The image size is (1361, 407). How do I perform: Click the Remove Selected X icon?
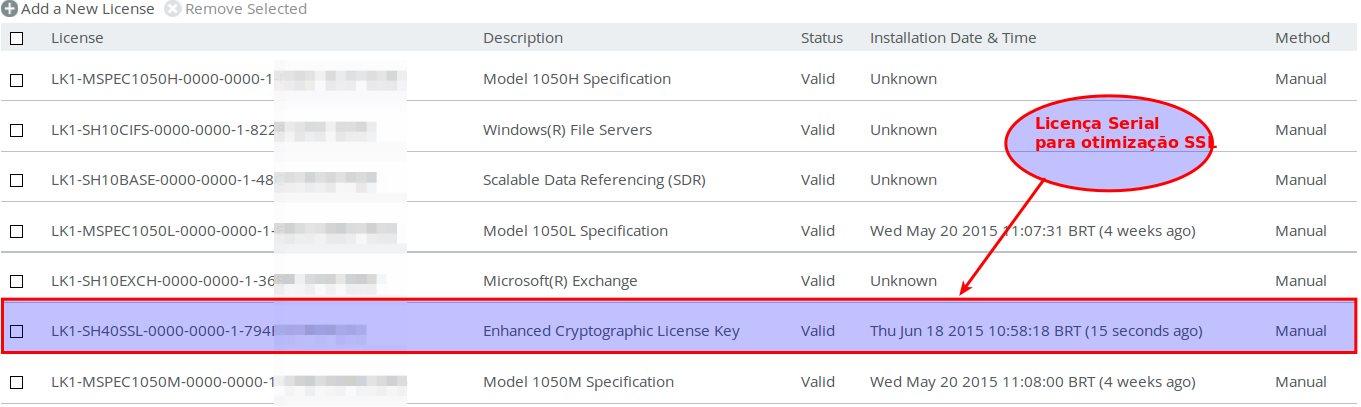point(172,9)
